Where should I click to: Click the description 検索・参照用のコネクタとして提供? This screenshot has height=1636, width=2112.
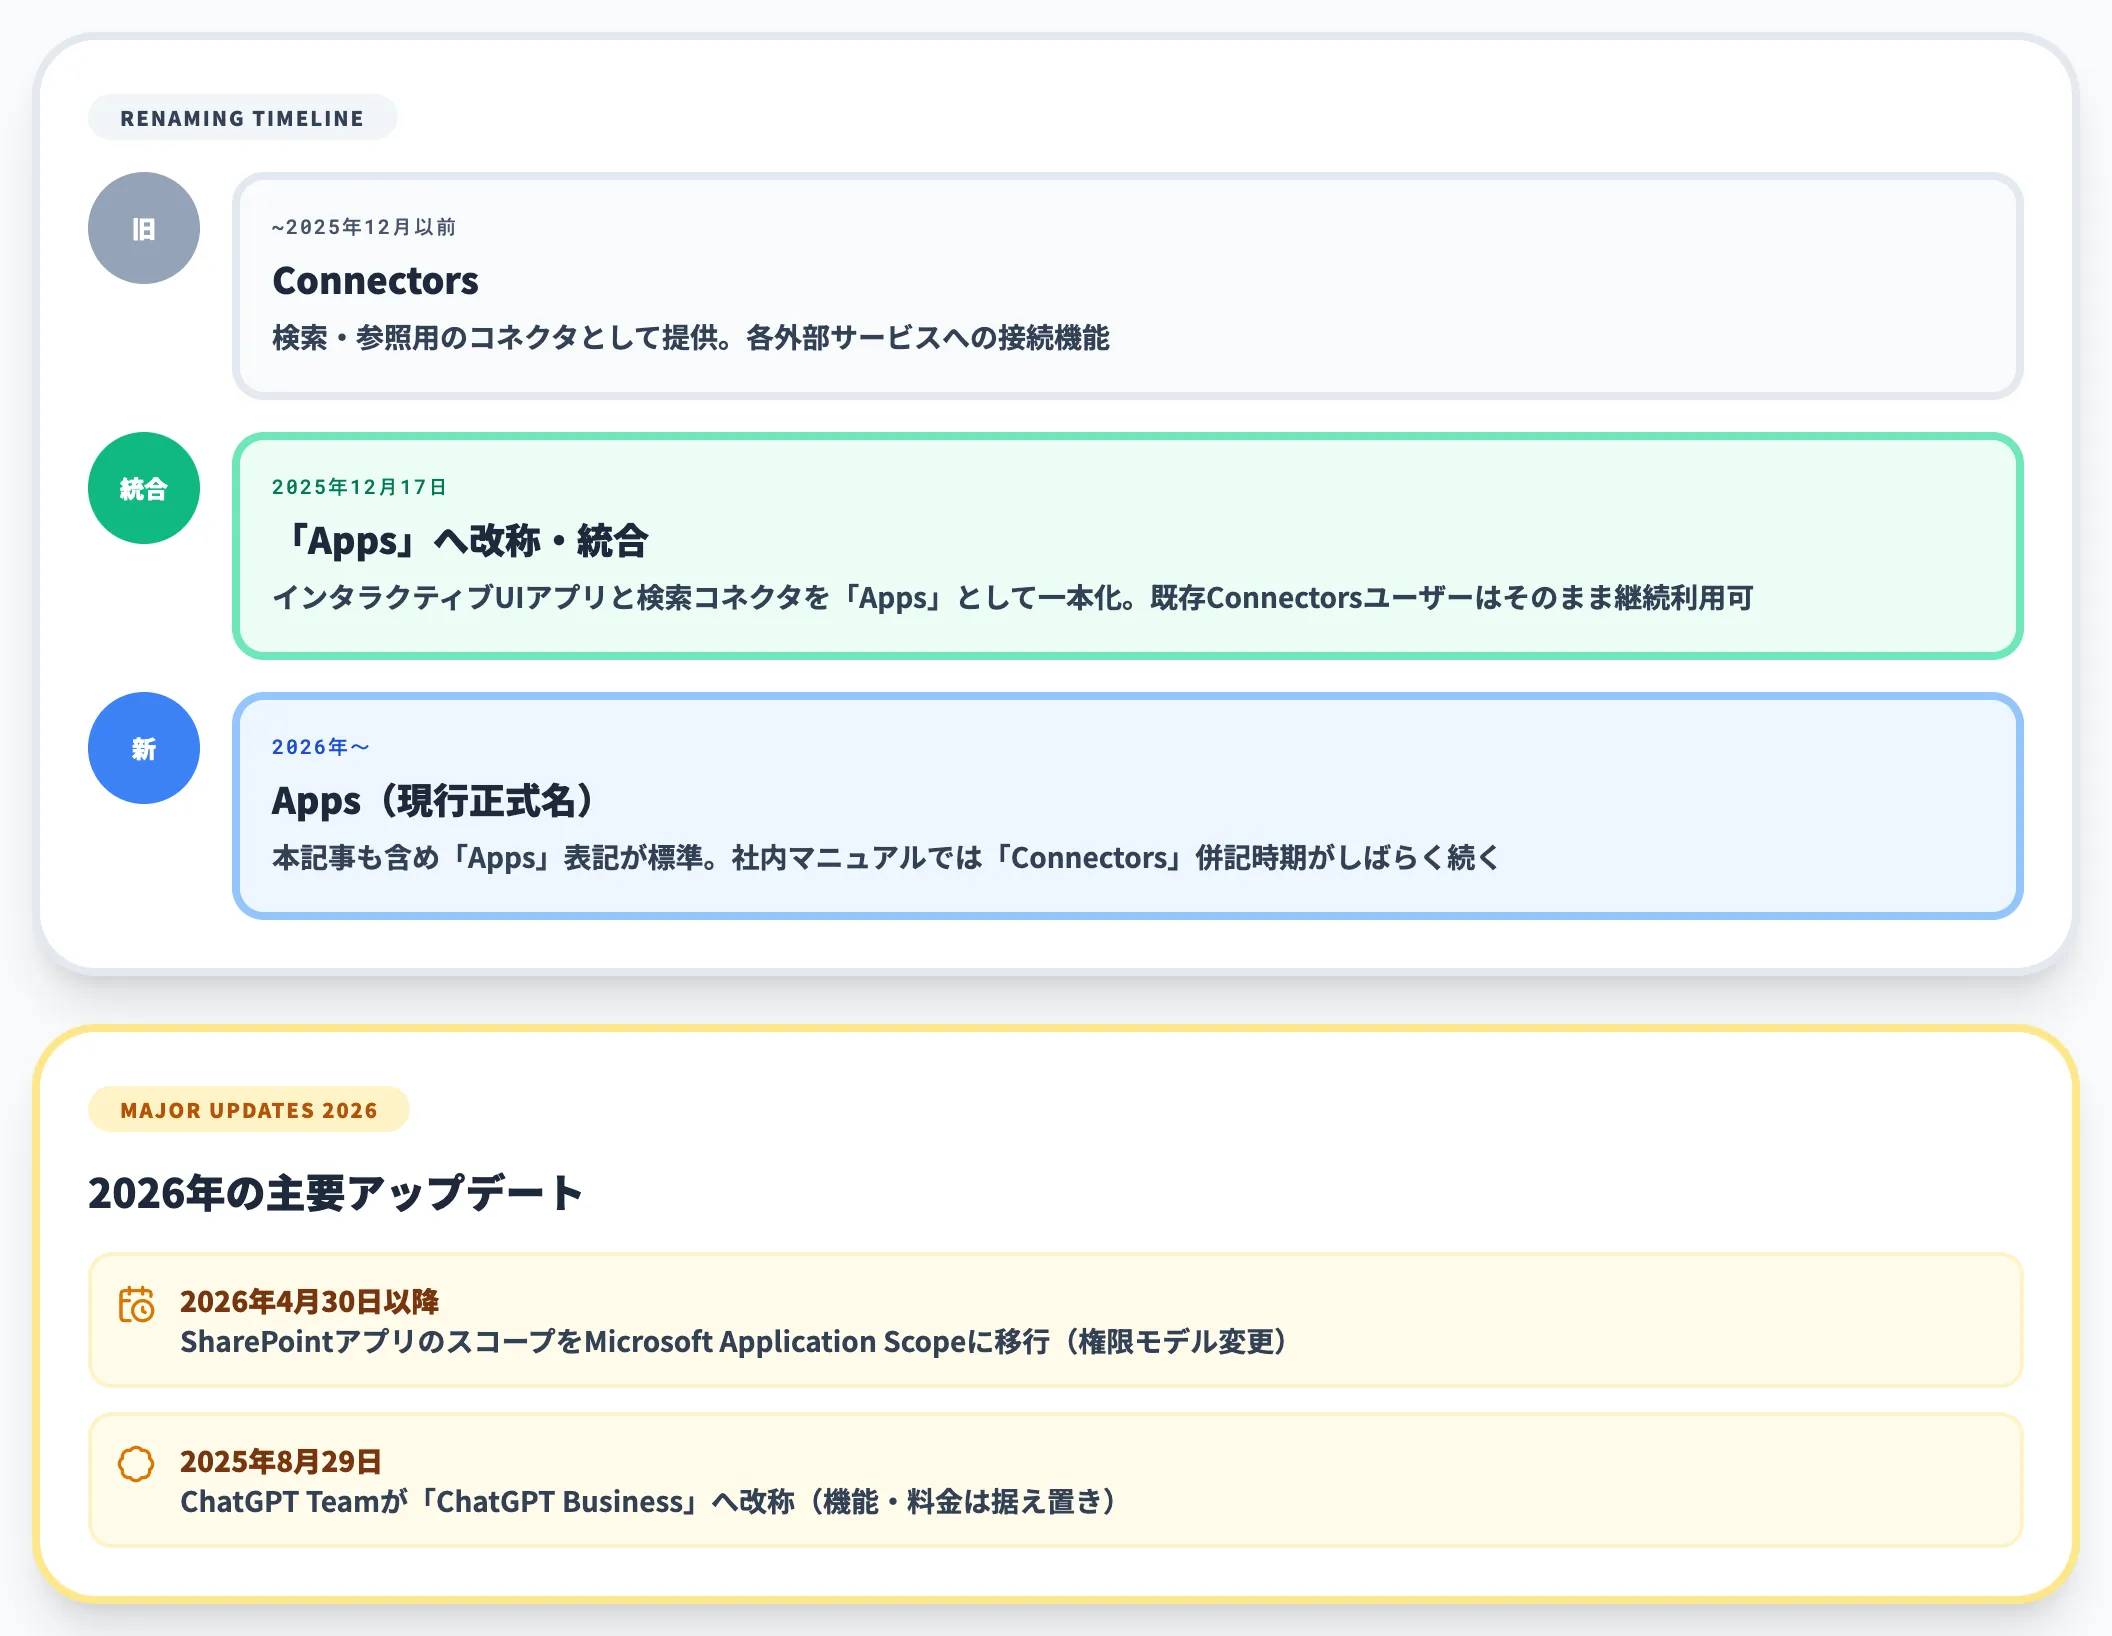point(691,338)
